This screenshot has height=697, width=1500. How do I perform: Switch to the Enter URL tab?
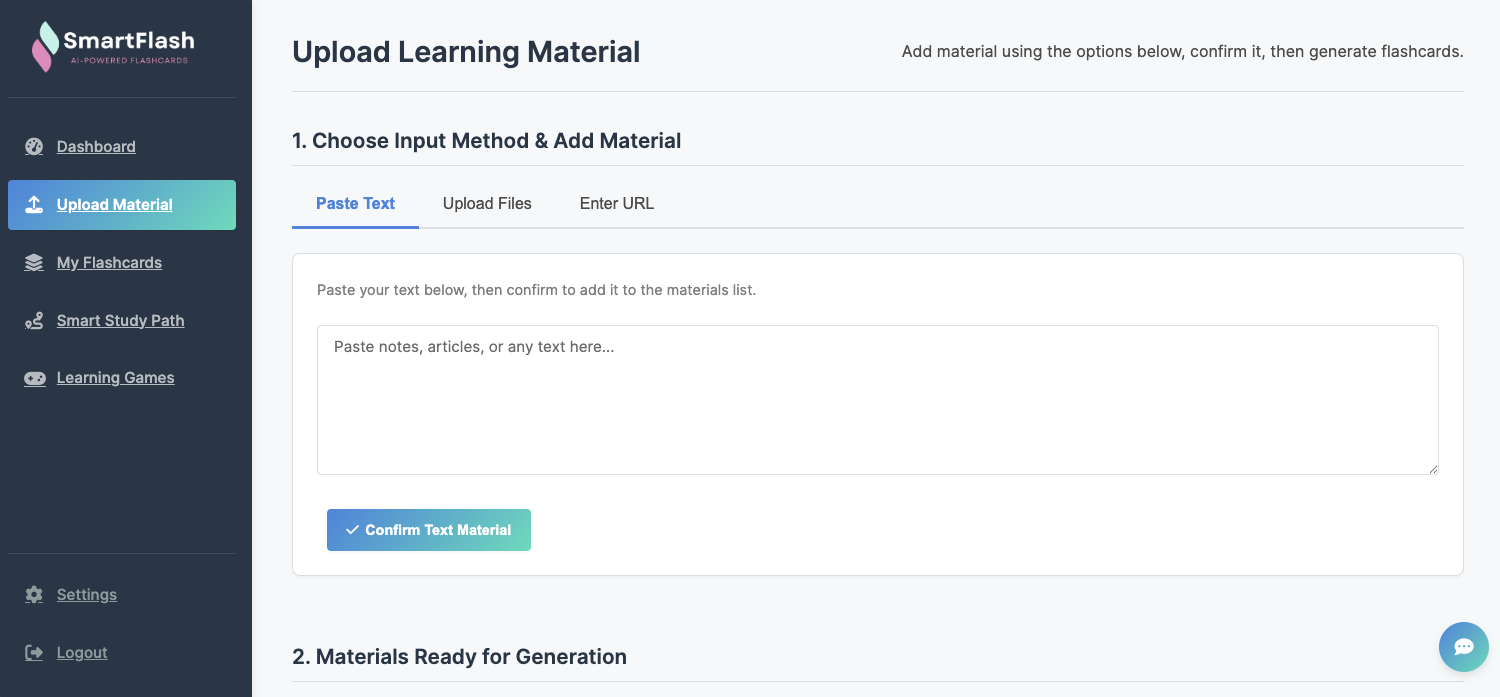pyautogui.click(x=616, y=204)
